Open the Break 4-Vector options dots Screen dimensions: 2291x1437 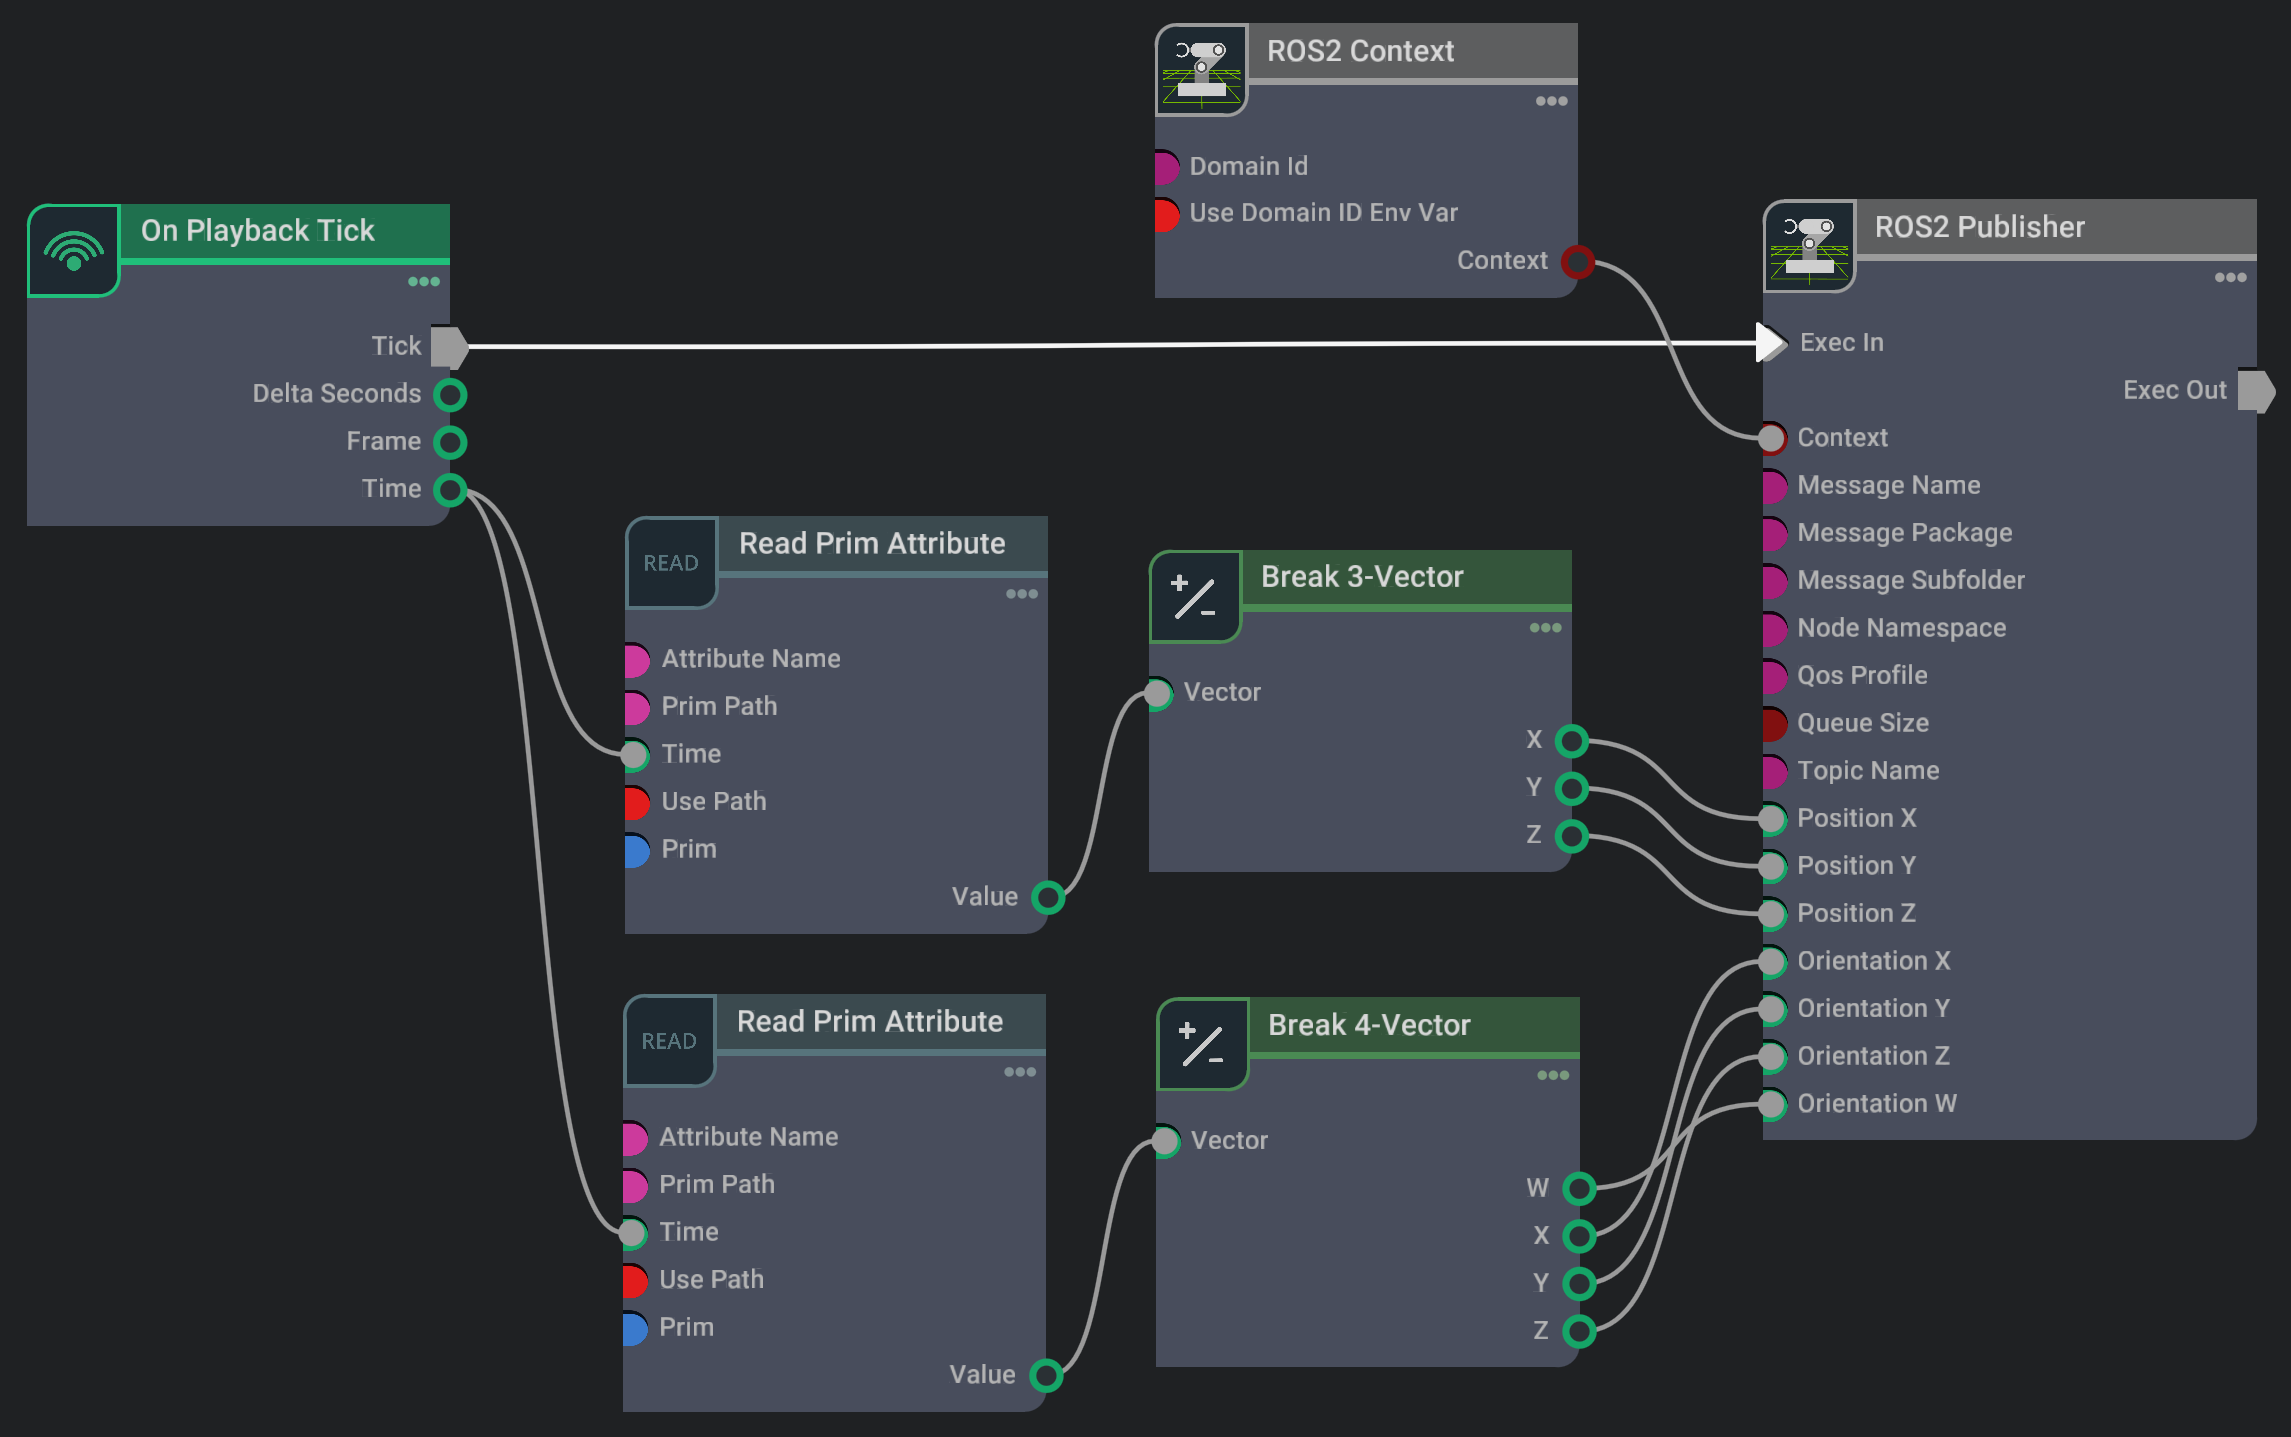1553,1076
